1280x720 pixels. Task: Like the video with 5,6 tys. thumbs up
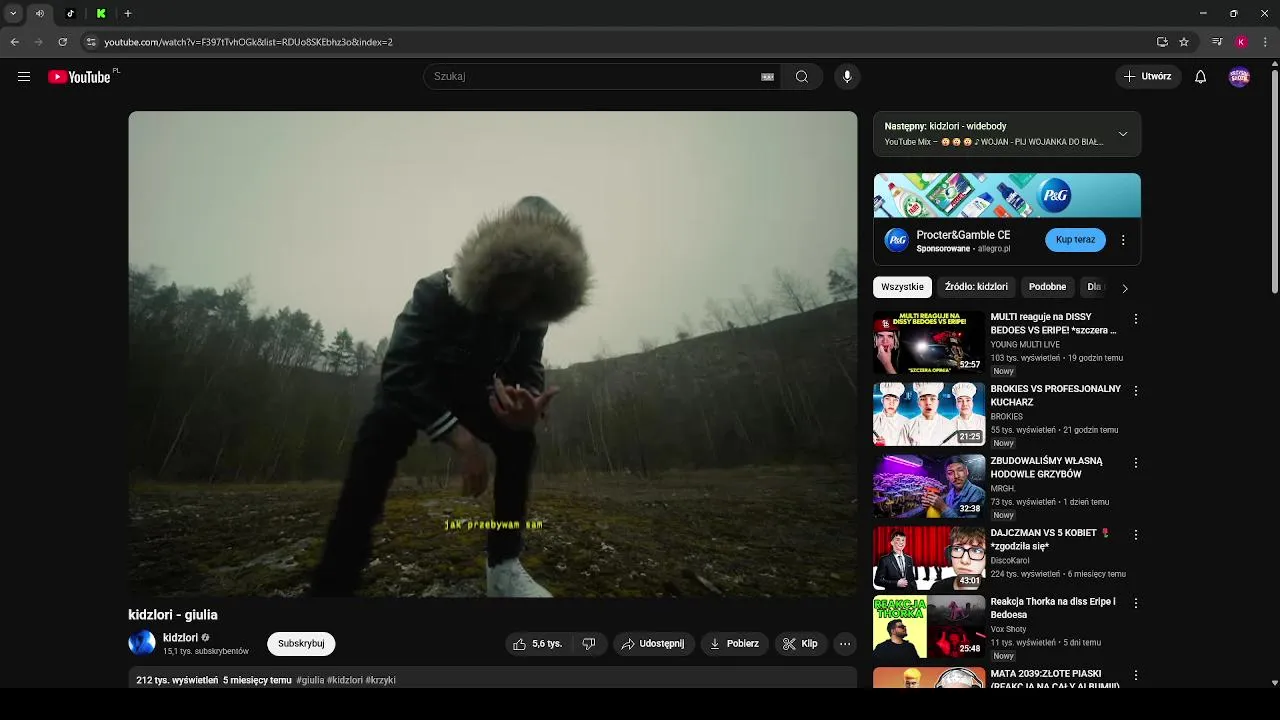(538, 644)
